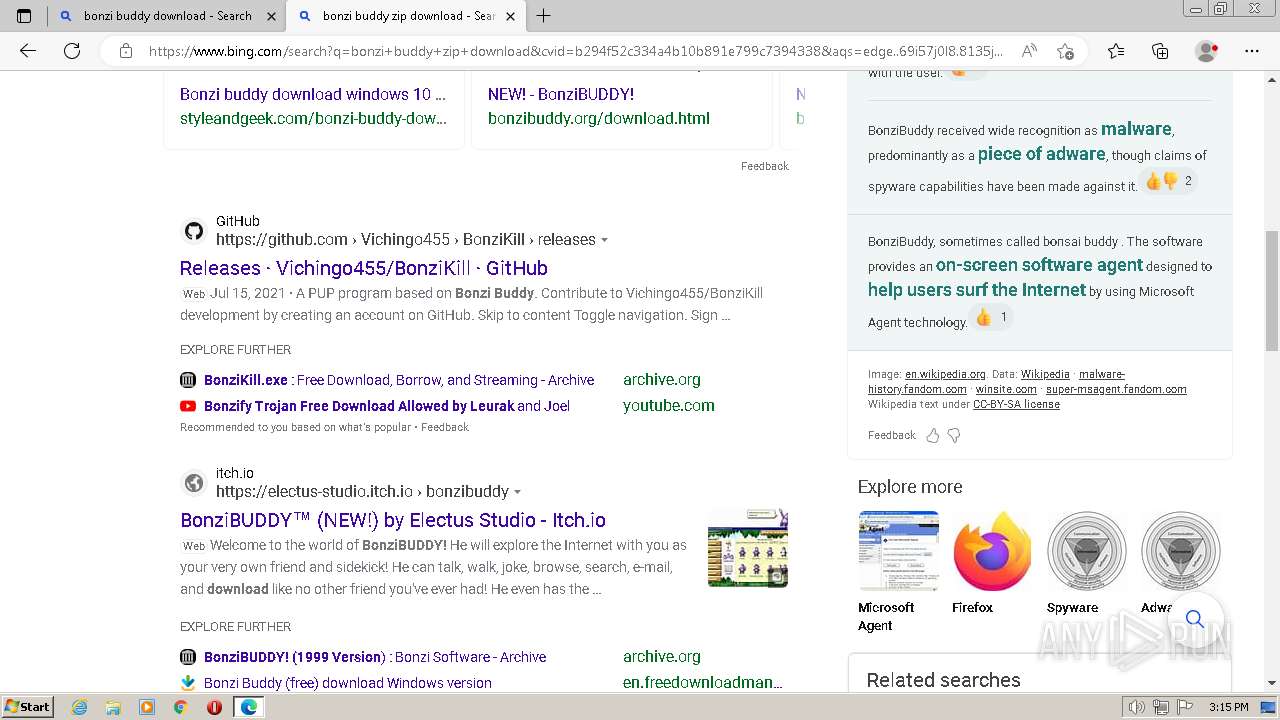Click archive.org icon beside 1999 Version
Viewport: 1280px width, 720px height.
[188, 657]
